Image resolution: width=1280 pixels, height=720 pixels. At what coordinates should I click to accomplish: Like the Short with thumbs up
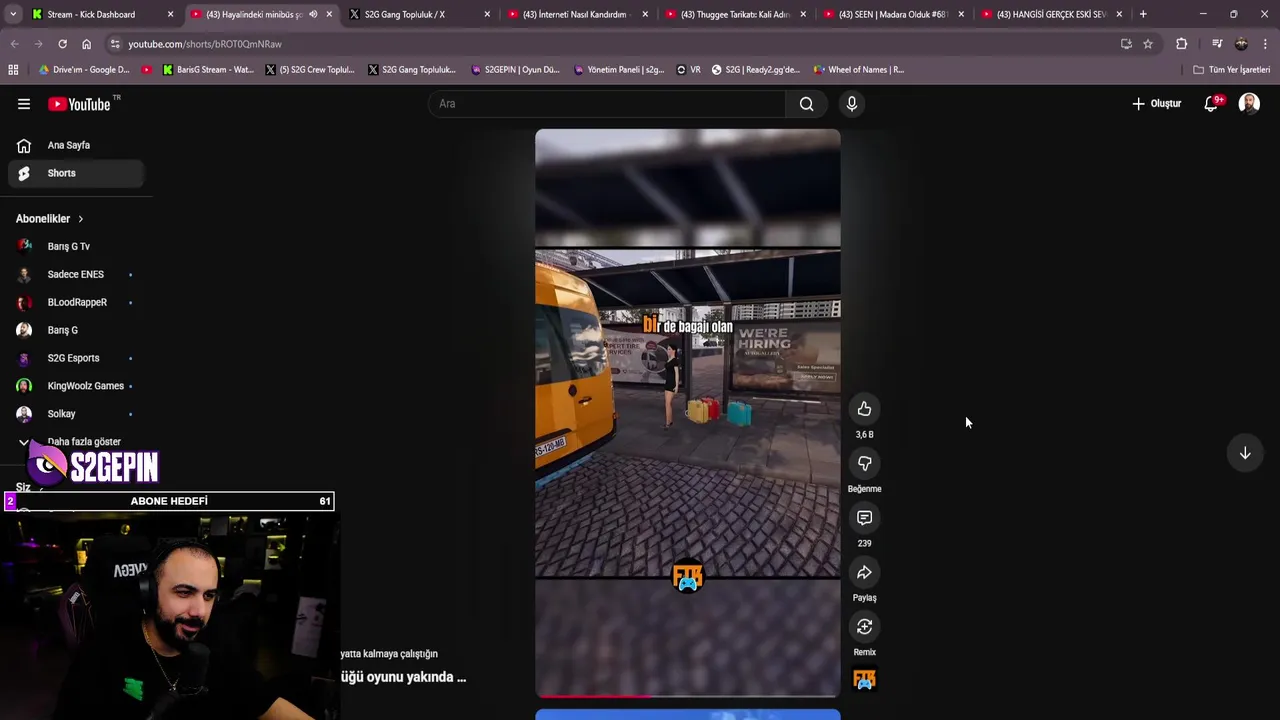click(864, 409)
